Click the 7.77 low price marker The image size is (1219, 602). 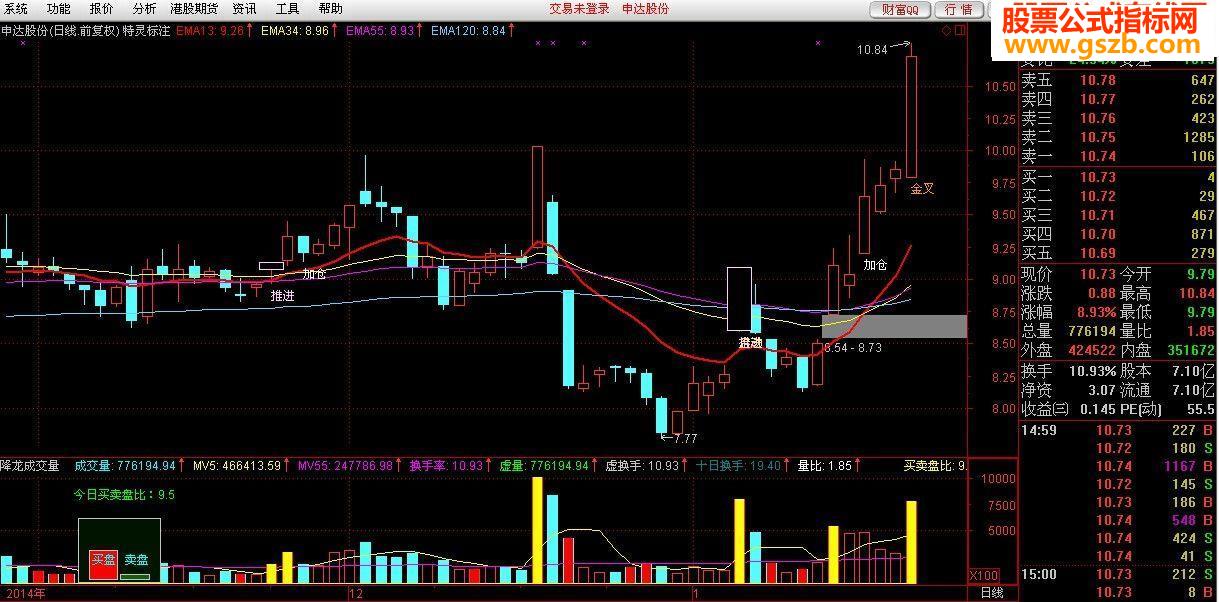coord(684,438)
